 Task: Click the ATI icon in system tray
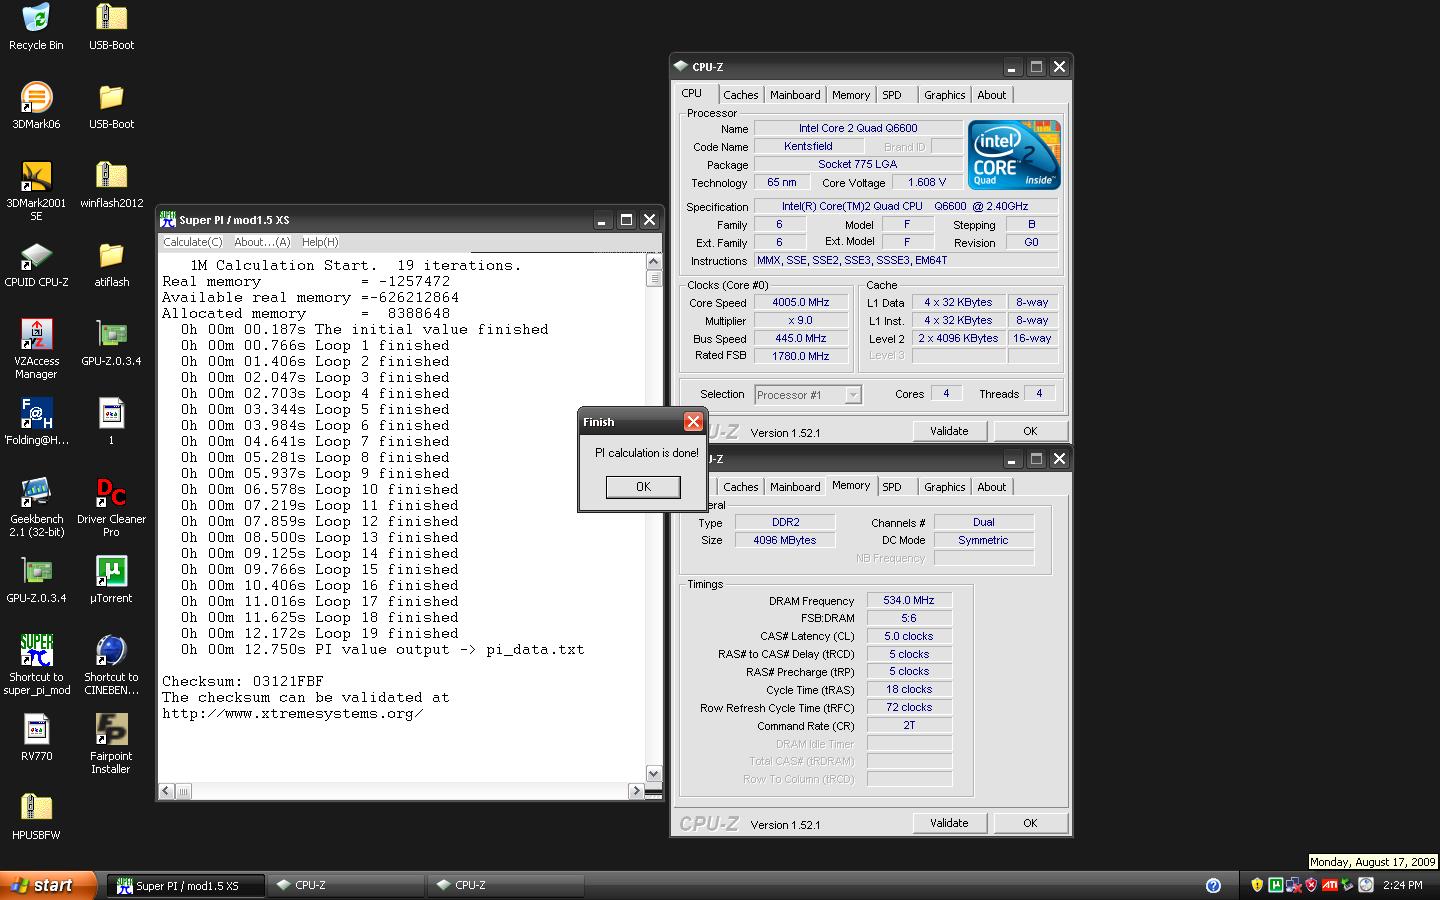point(1330,885)
